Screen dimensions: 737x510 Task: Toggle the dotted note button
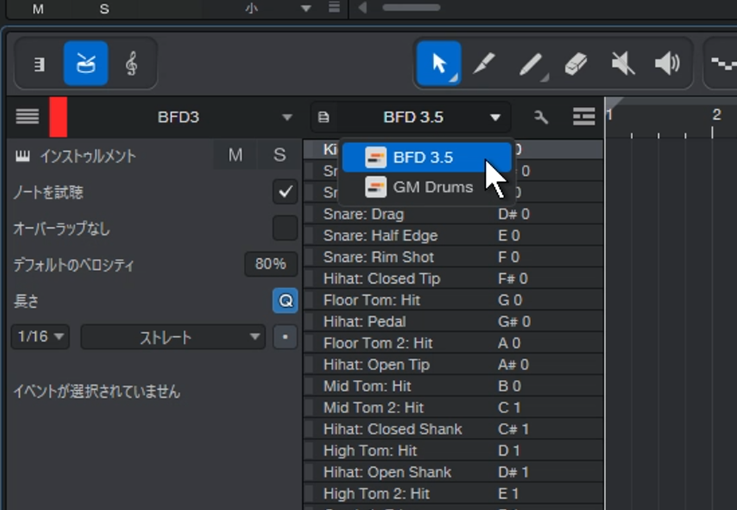click(285, 337)
